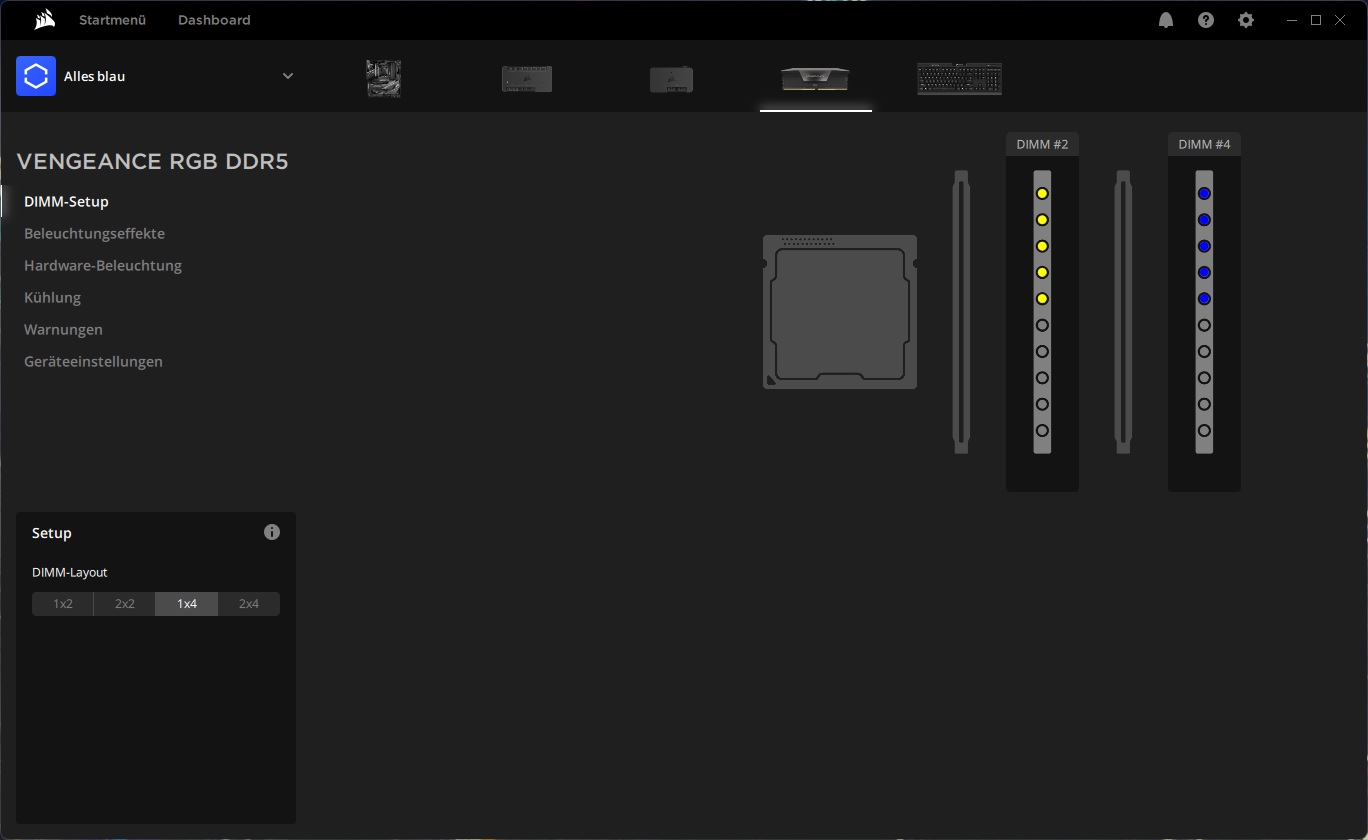Open the Startmenü tab
1368x840 pixels.
[x=113, y=20]
